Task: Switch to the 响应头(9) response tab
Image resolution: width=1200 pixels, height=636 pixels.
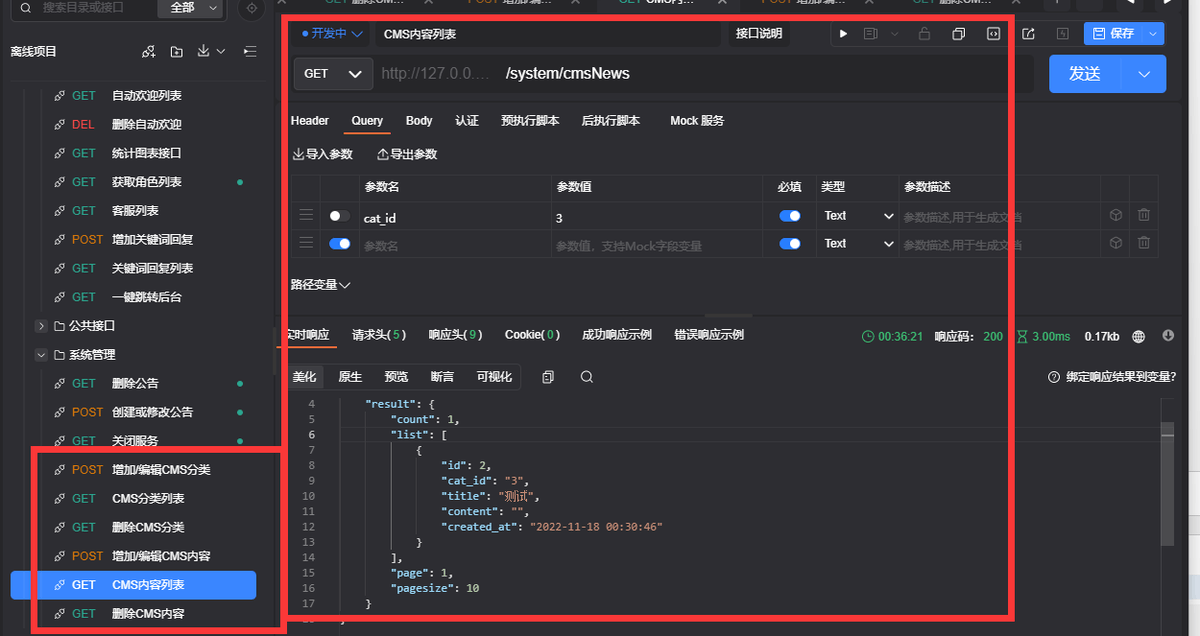Action: point(455,335)
